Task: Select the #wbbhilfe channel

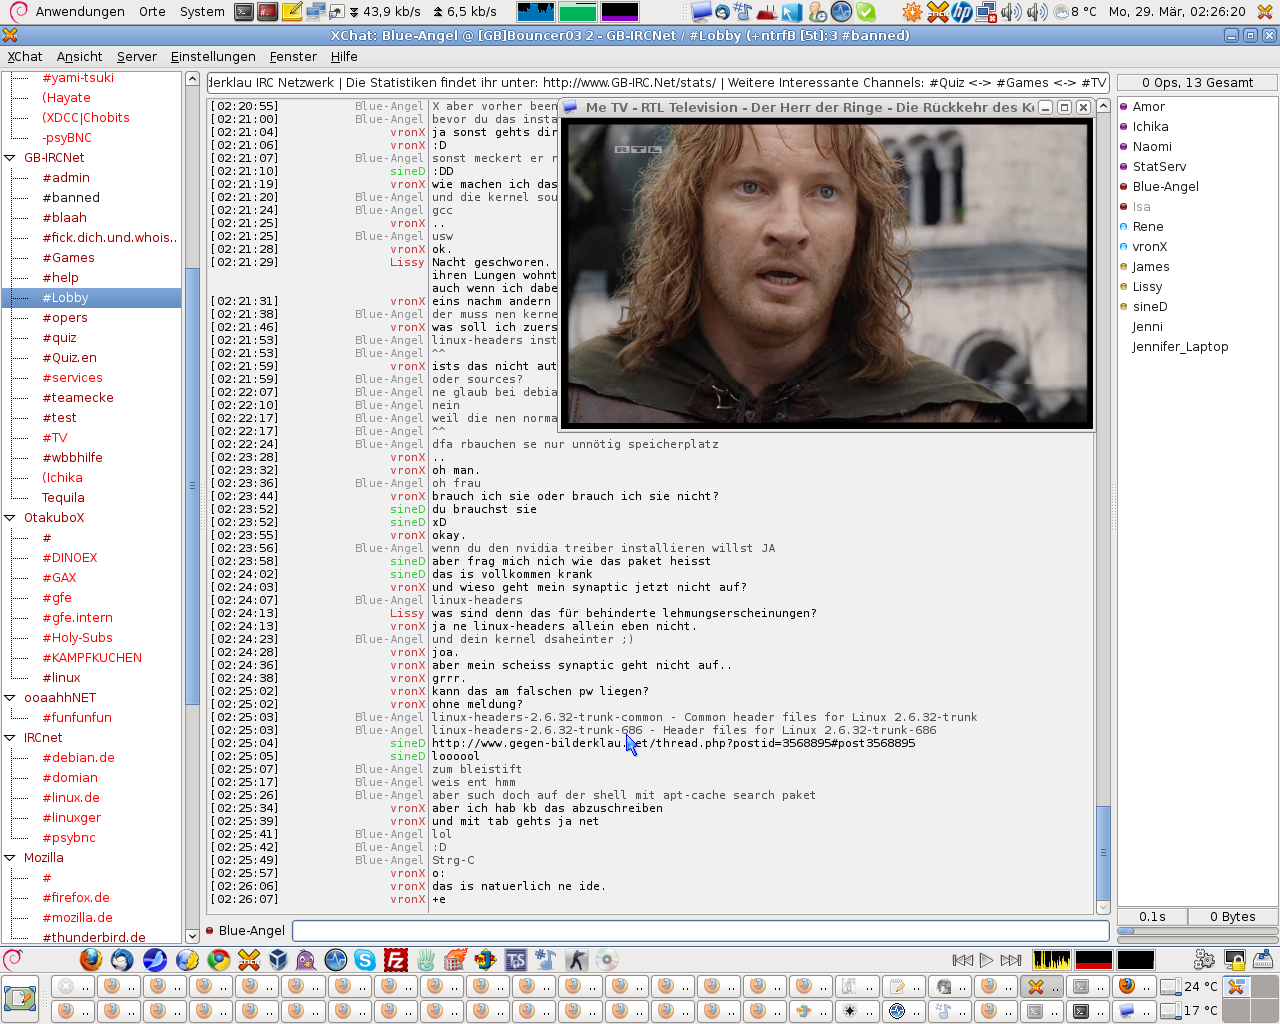Action: coord(72,458)
